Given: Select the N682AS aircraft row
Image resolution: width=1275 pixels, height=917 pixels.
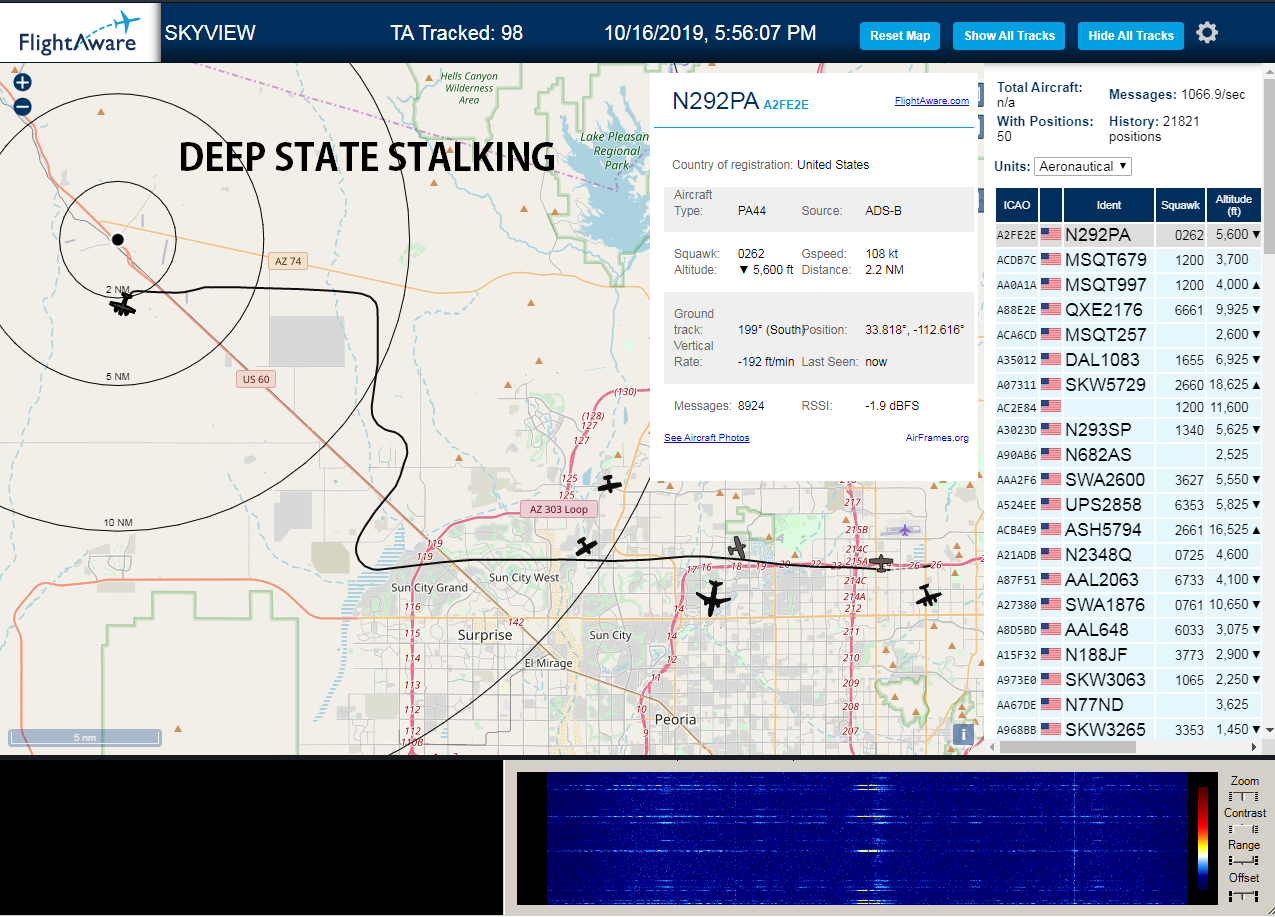Looking at the screenshot, I should [x=1129, y=455].
